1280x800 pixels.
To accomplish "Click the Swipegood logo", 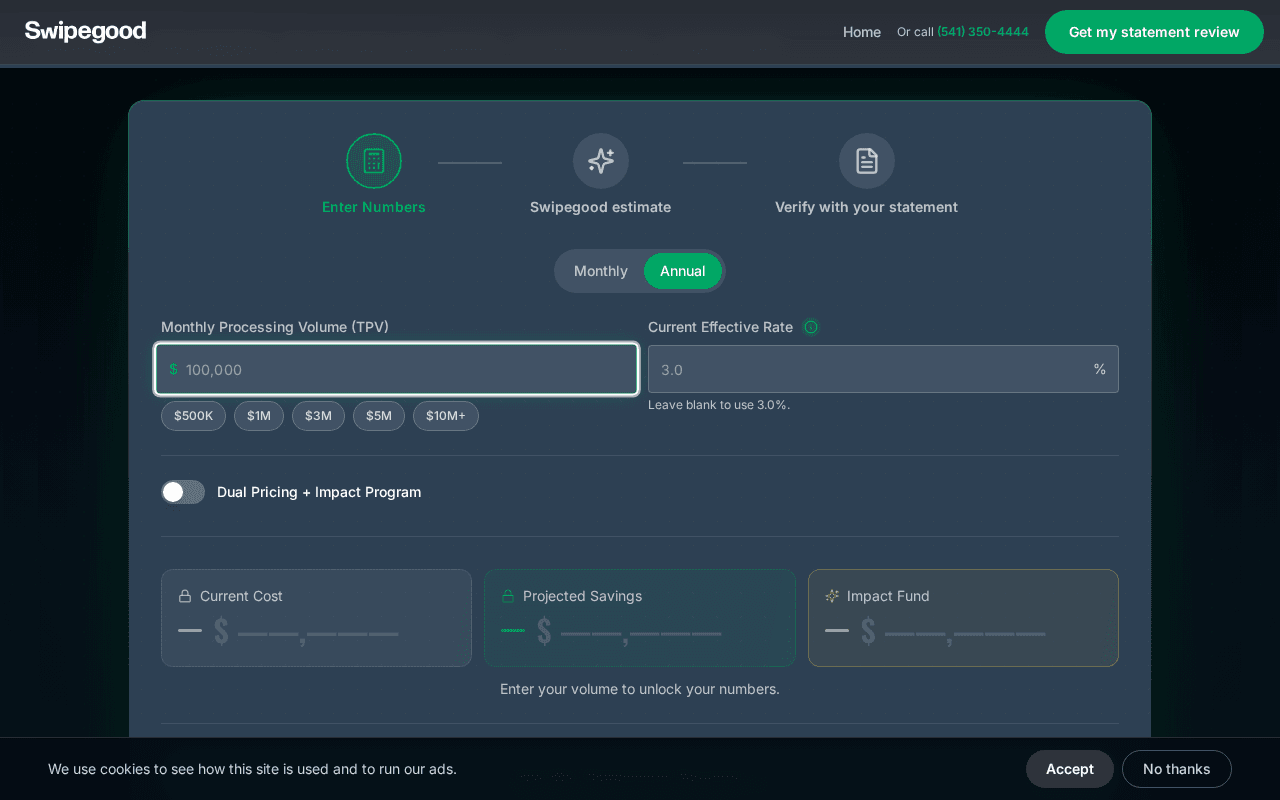I will (86, 31).
